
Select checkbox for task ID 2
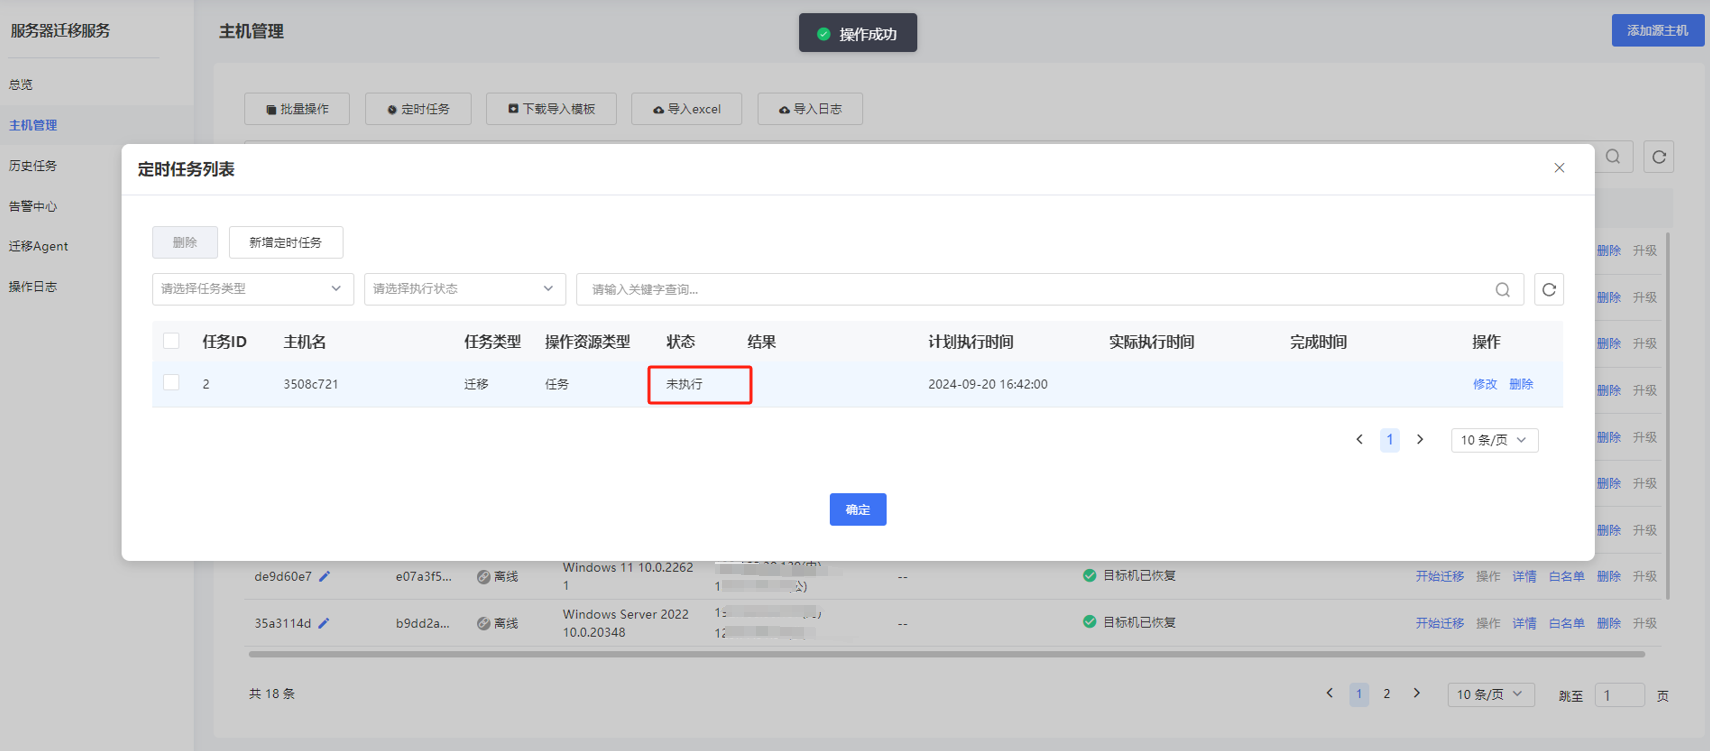pyautogui.click(x=171, y=383)
